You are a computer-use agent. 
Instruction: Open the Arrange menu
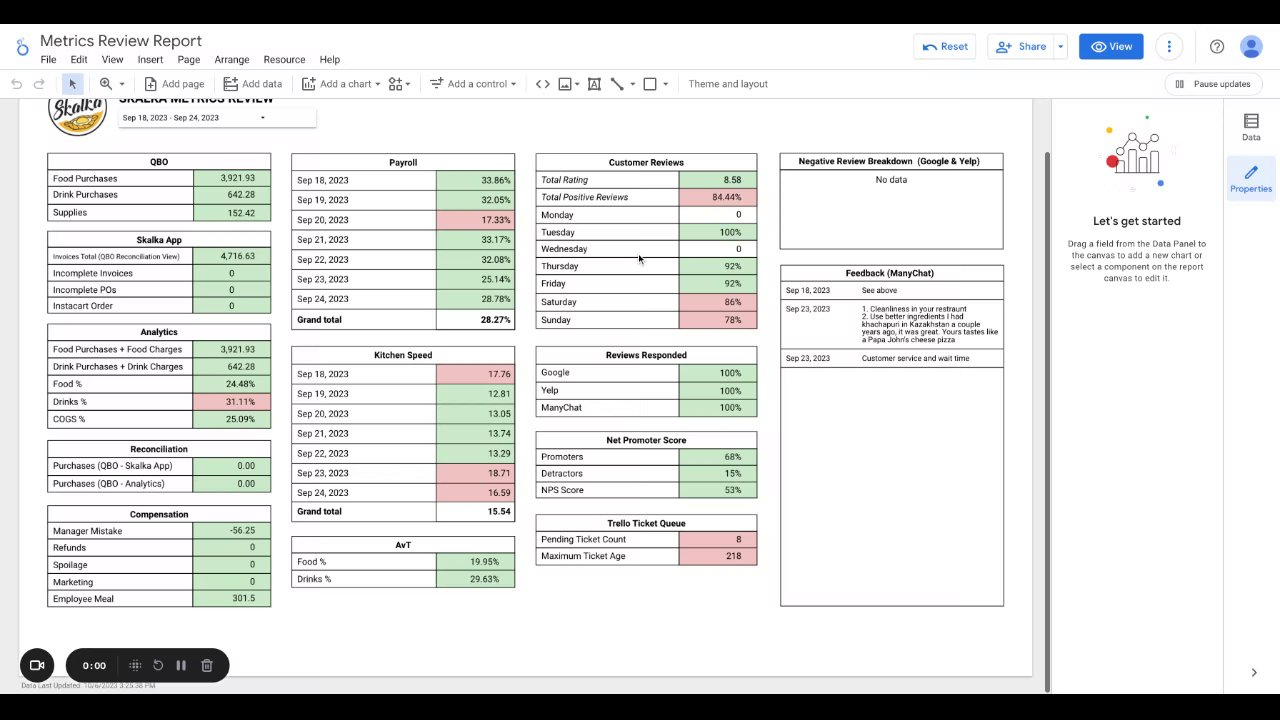point(232,60)
